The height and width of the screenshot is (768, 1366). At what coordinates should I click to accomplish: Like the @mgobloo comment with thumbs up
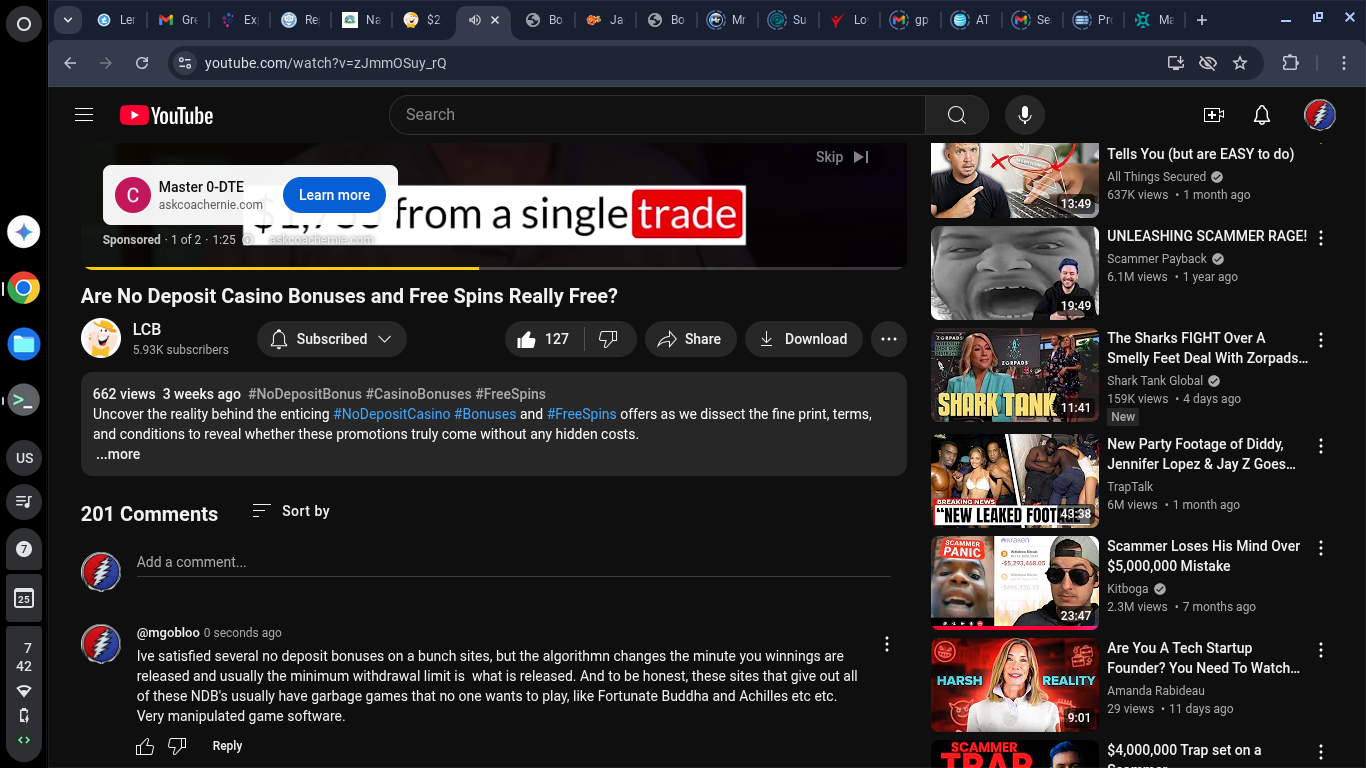[x=145, y=746]
